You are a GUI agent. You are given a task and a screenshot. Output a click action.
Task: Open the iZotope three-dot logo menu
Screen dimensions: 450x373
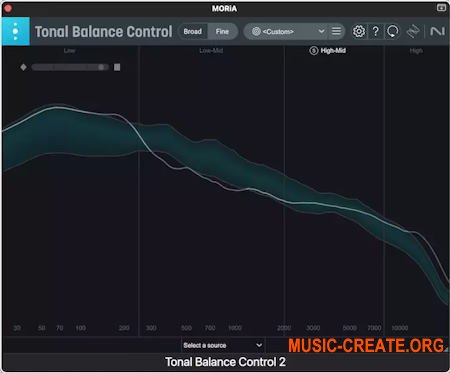pyautogui.click(x=15, y=31)
